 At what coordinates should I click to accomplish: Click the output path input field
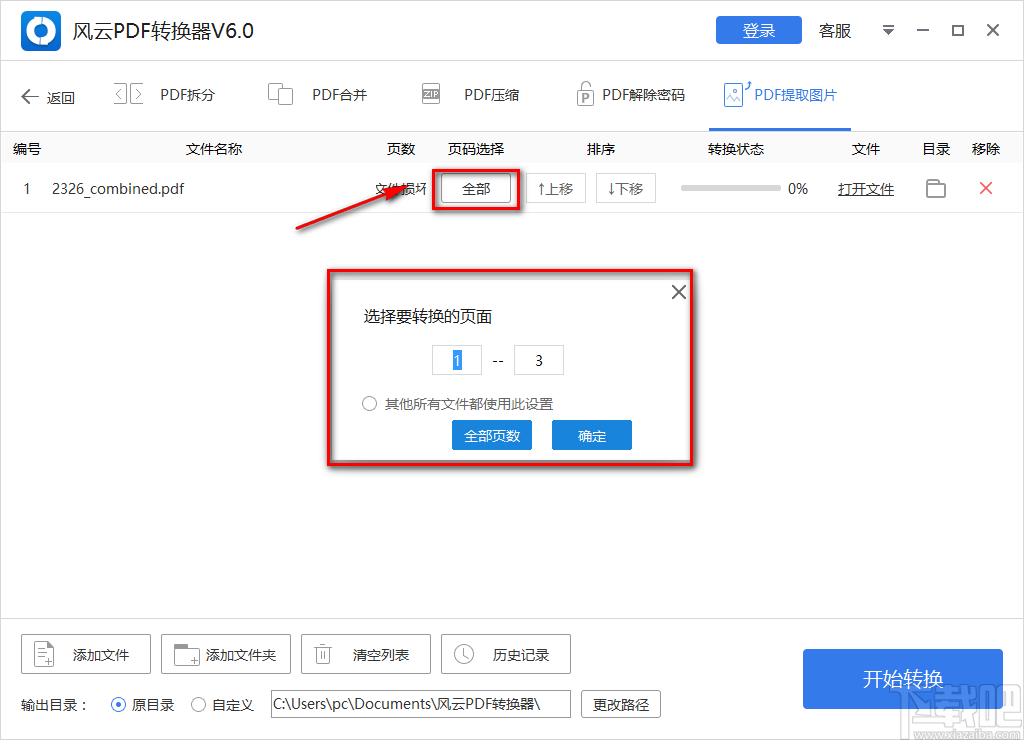[420, 704]
